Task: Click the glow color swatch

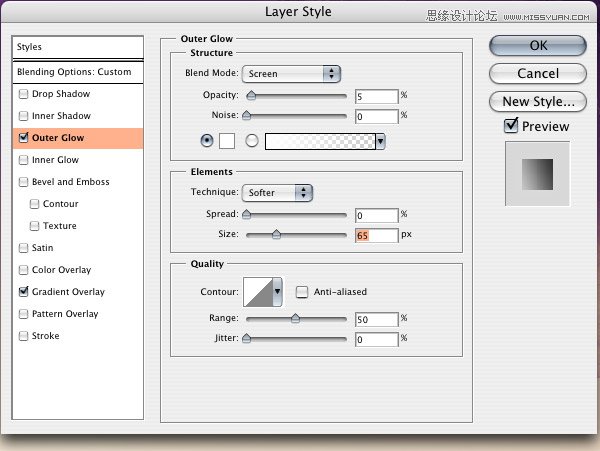Action: (x=227, y=141)
